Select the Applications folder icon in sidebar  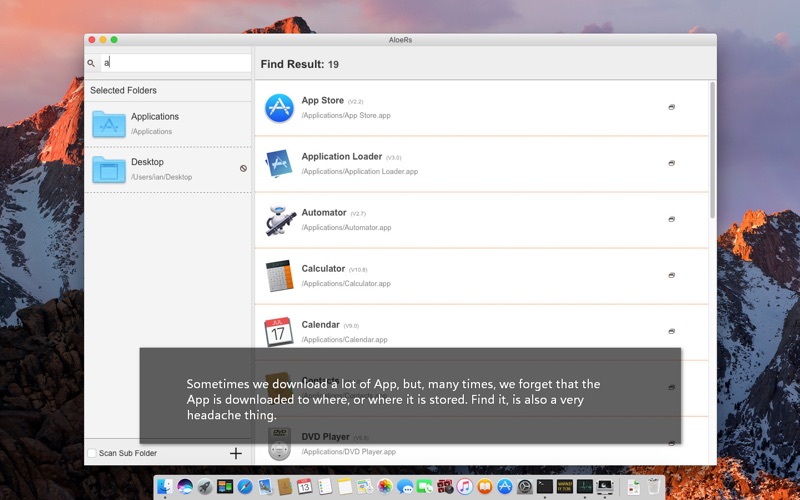click(x=109, y=124)
